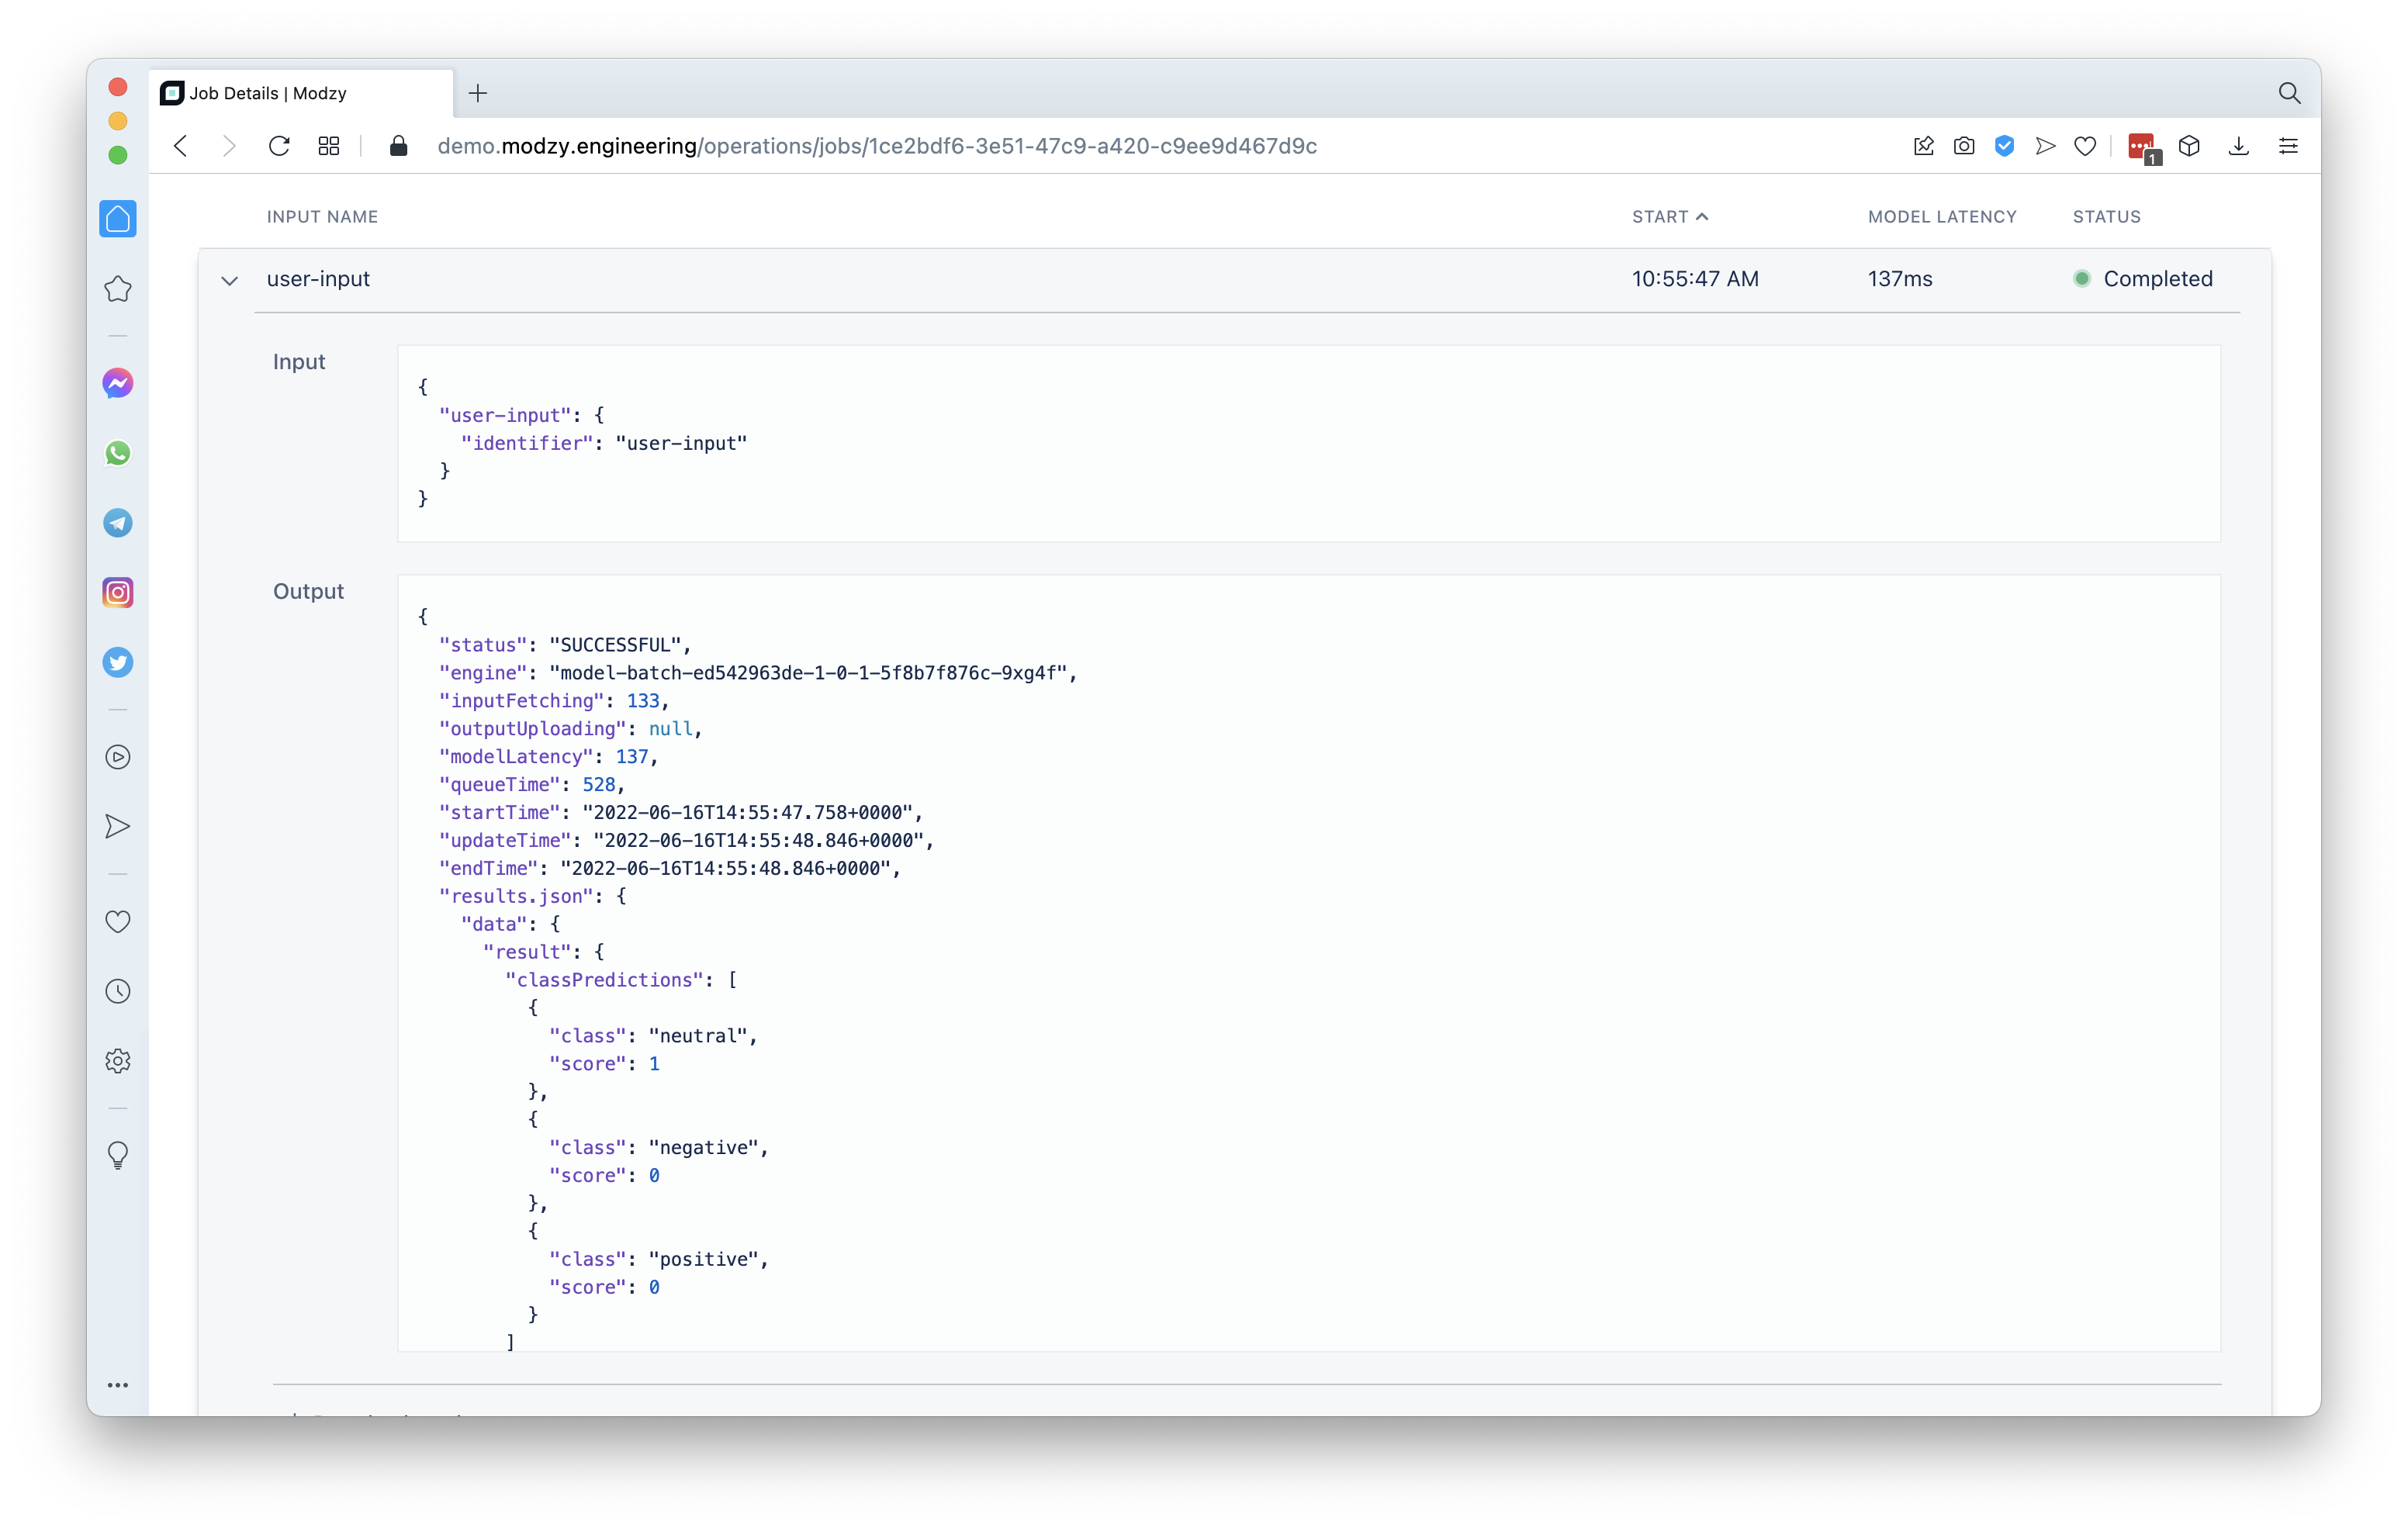This screenshot has height=1531, width=2408.
Task: Open Telegram from the sidebar
Action: pos(118,523)
